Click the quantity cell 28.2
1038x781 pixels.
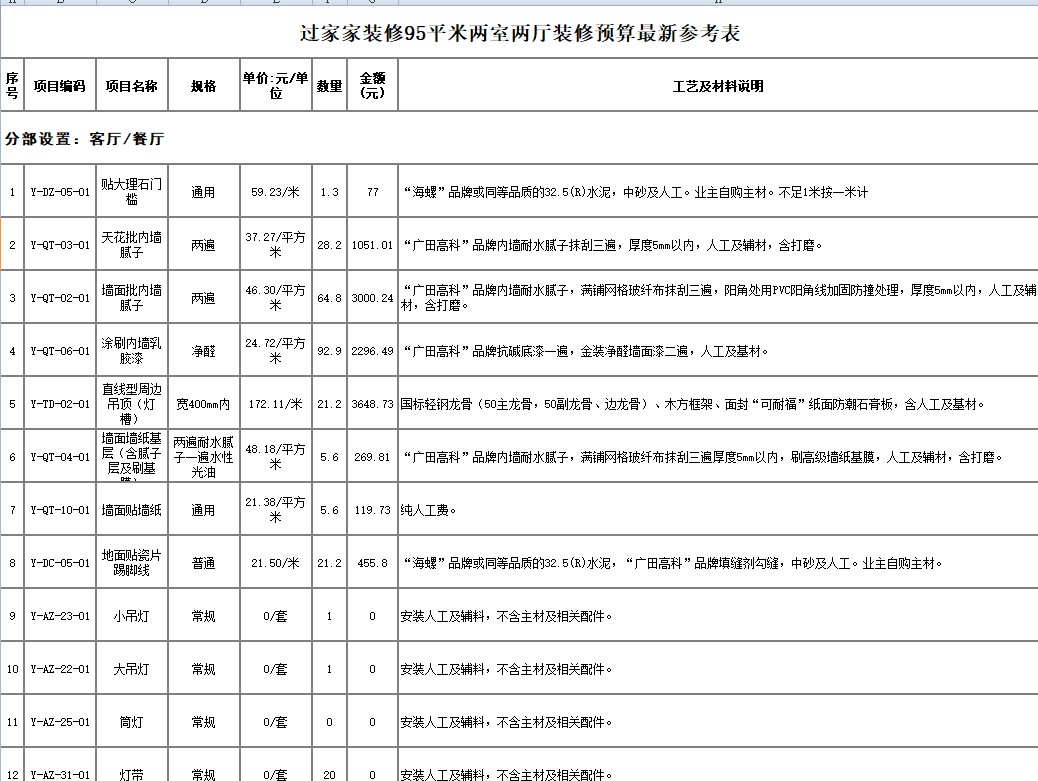click(x=329, y=245)
